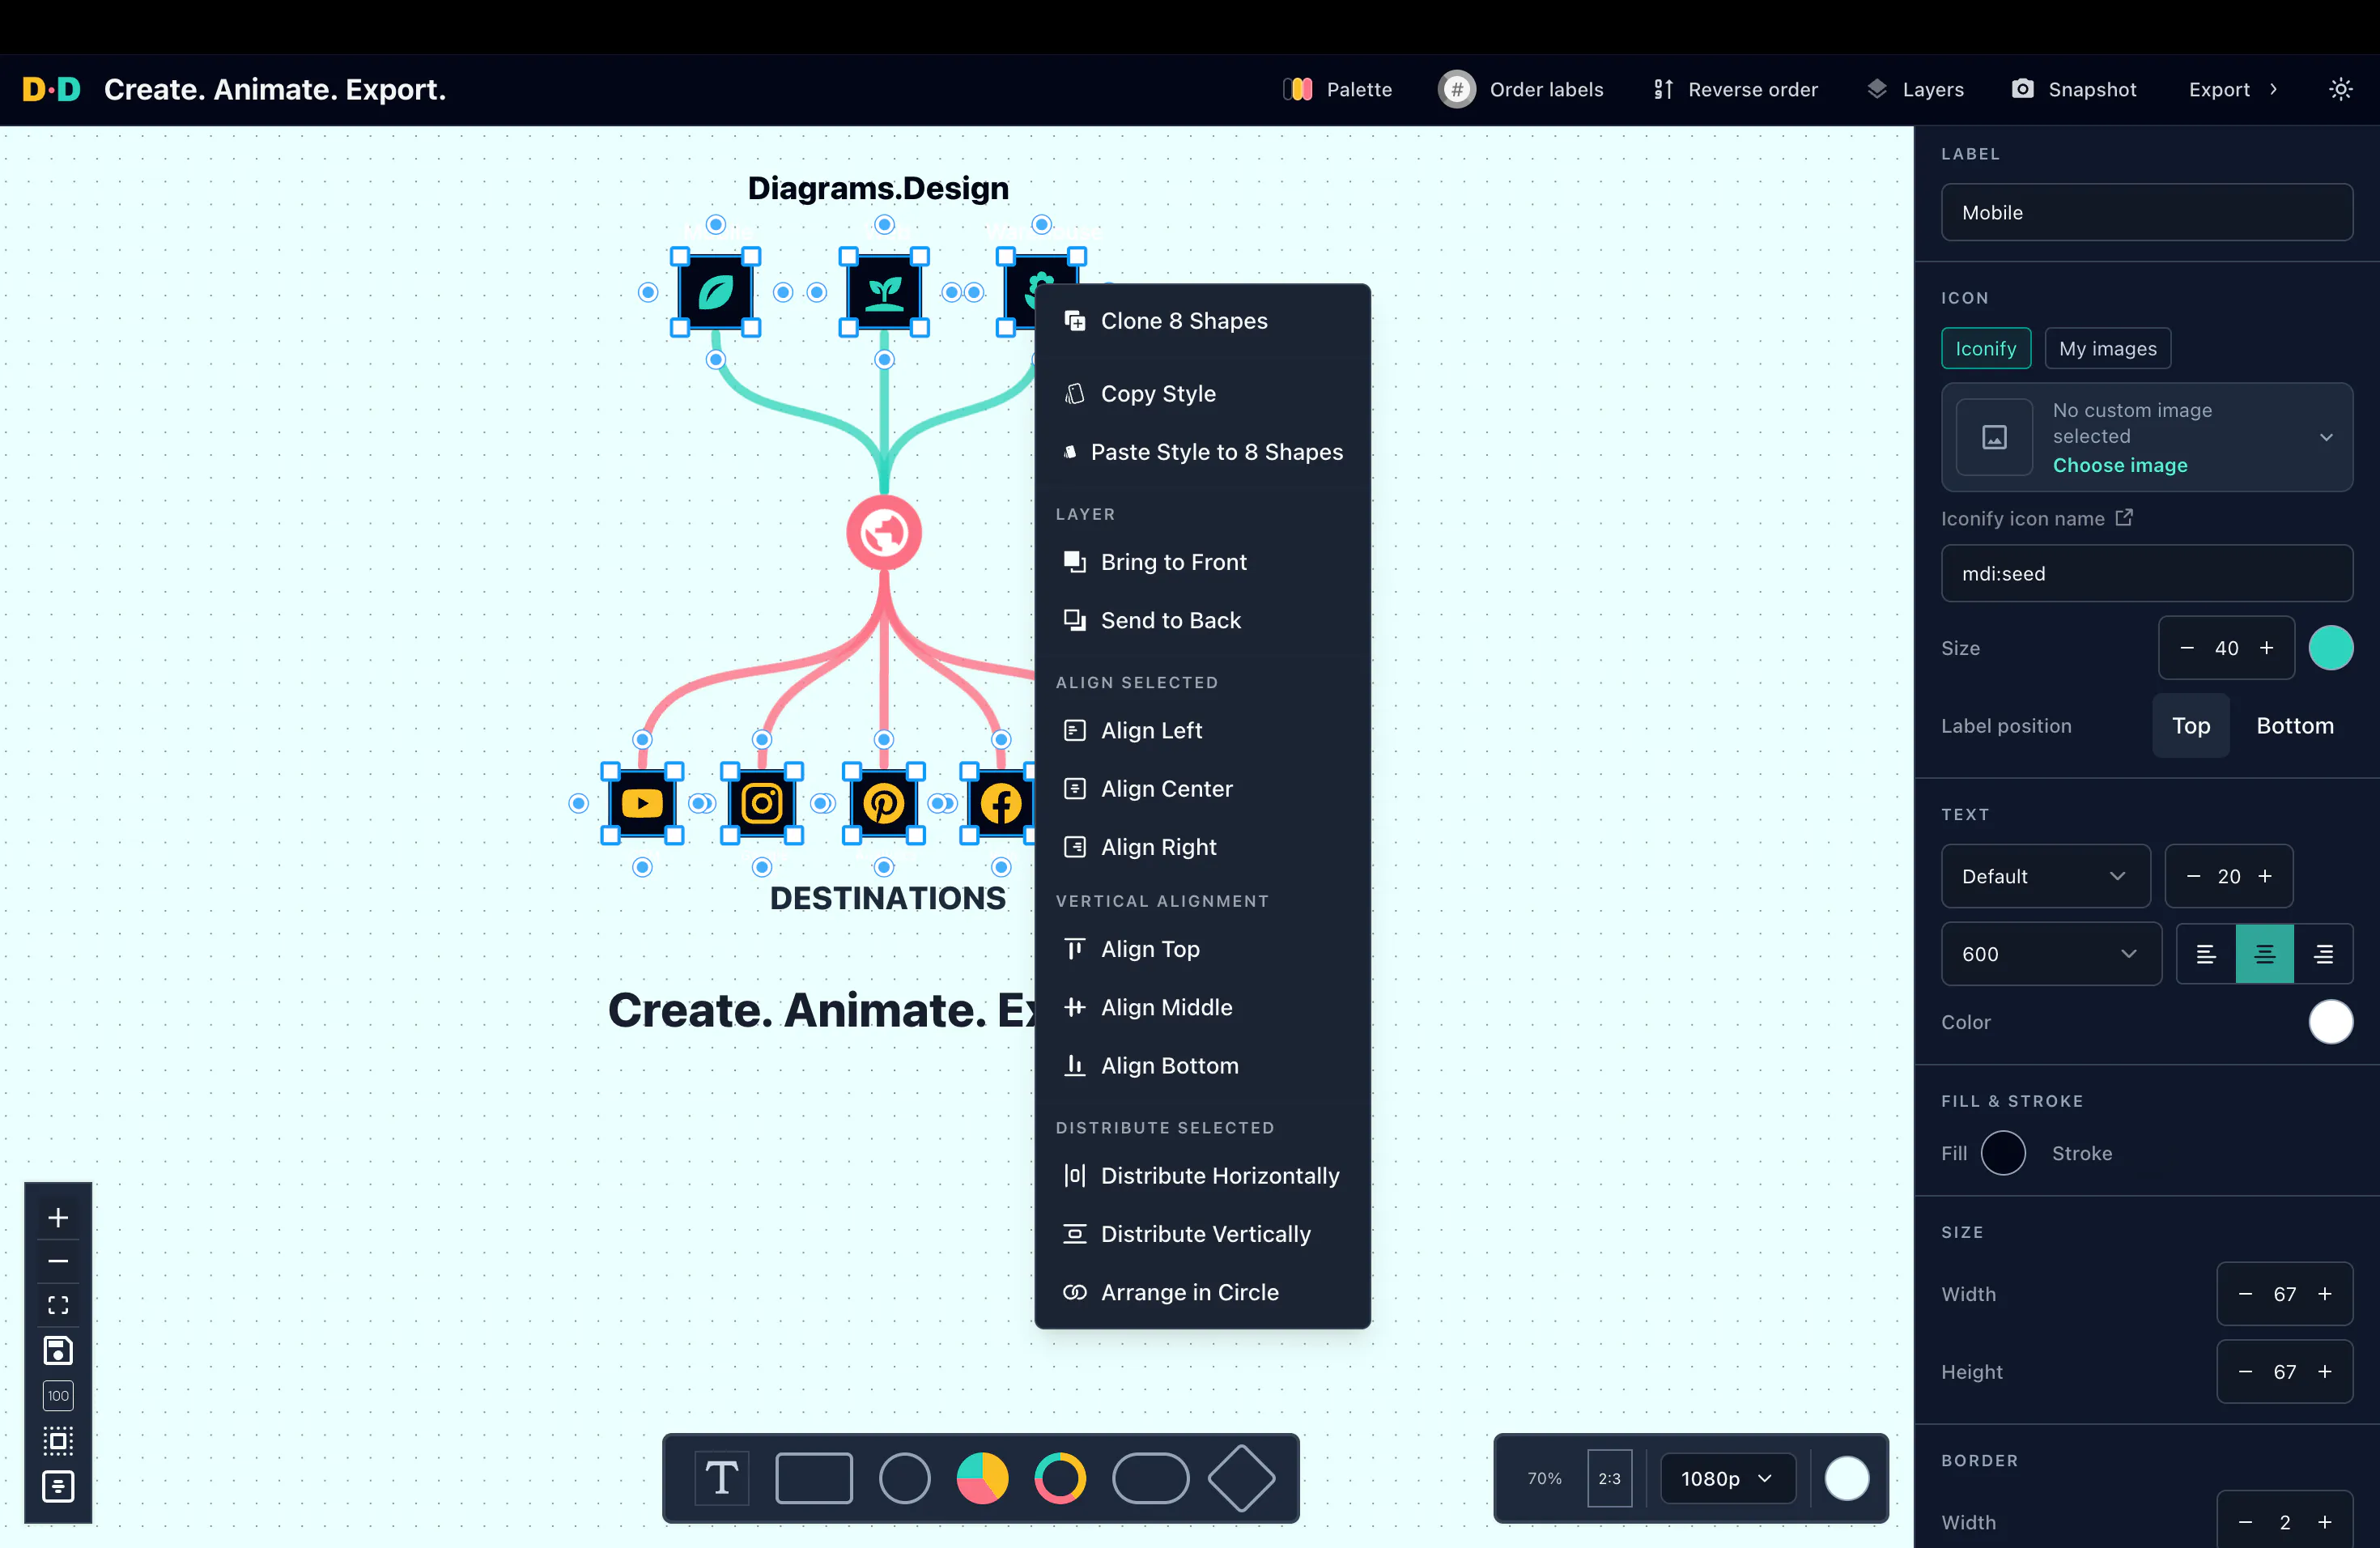
Task: Switch icon source to My images
Action: pos(2107,348)
